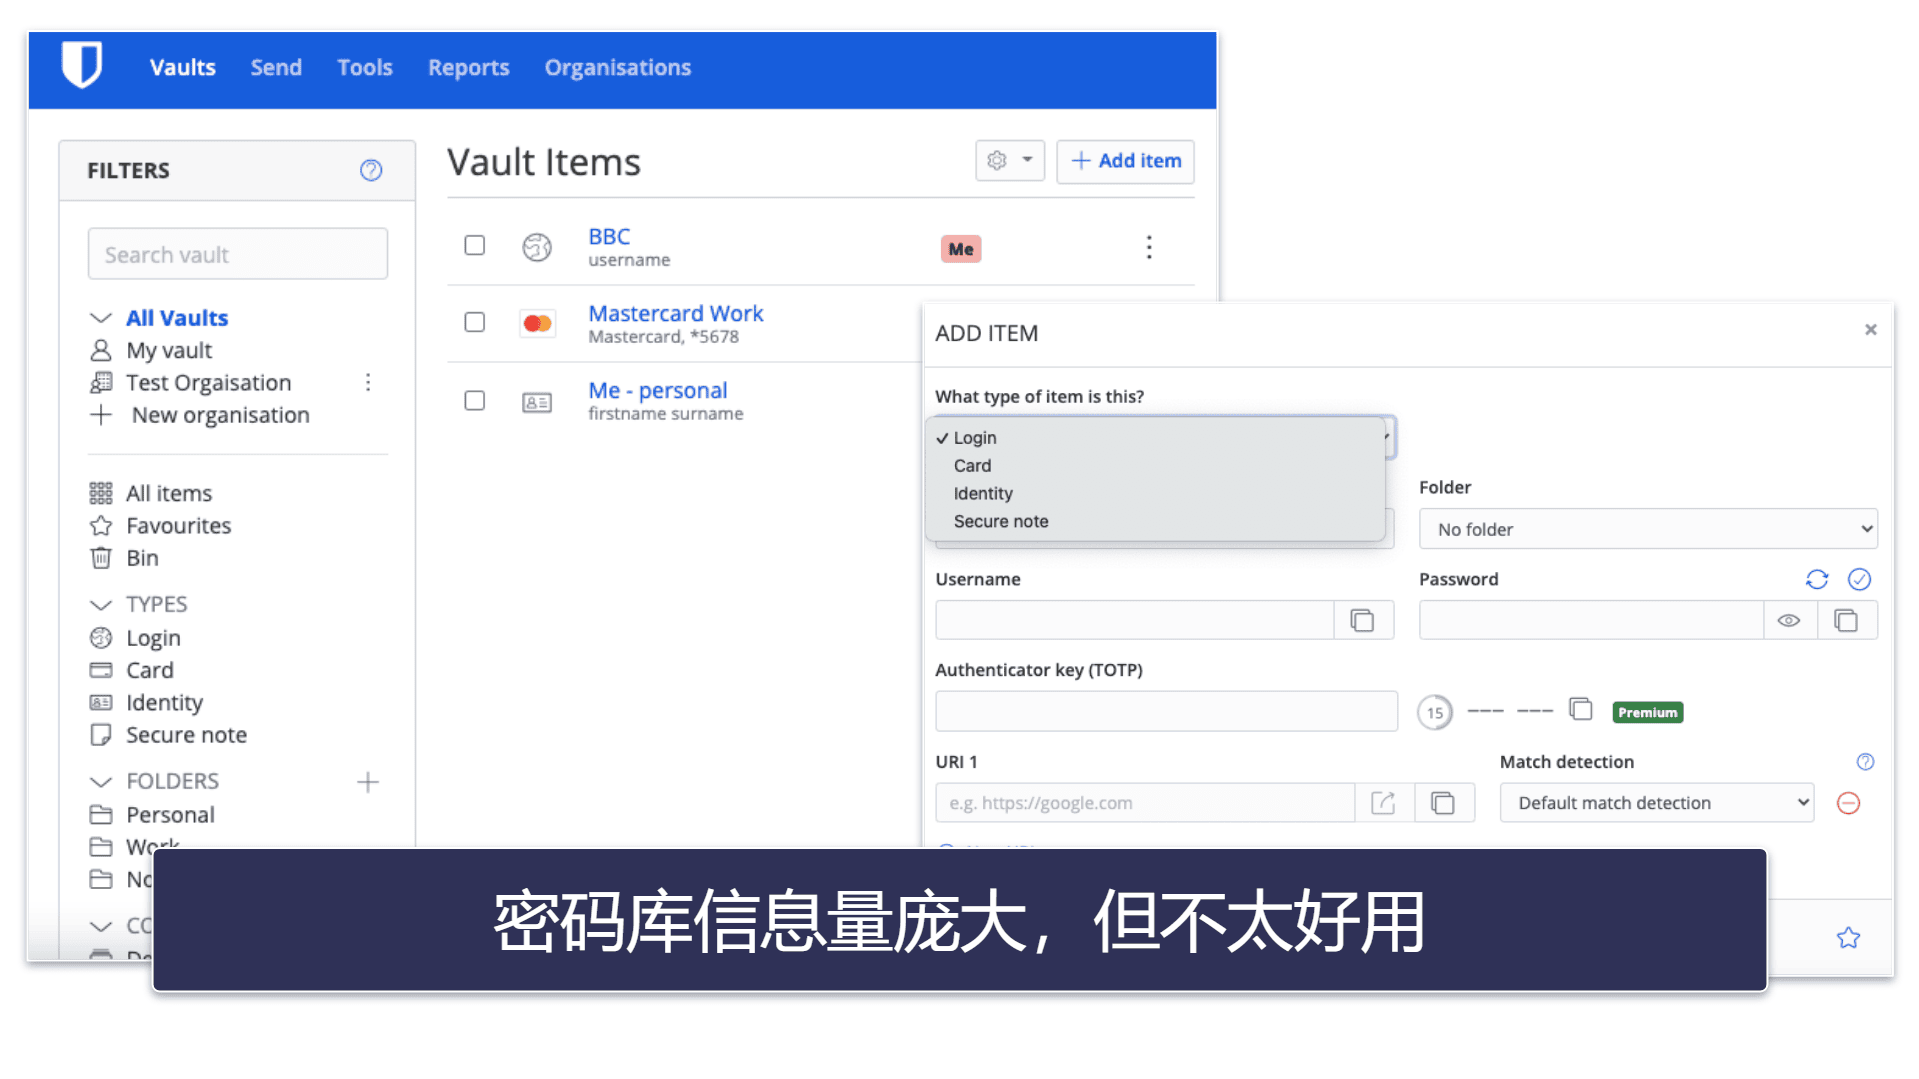Filter by Login type in sidebar
Screen dimensions: 1919x1079
coord(153,638)
